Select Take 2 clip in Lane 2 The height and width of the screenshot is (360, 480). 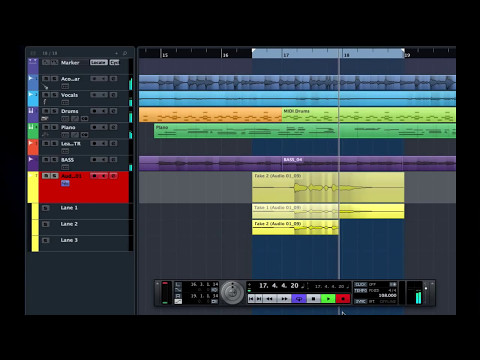coord(295,227)
